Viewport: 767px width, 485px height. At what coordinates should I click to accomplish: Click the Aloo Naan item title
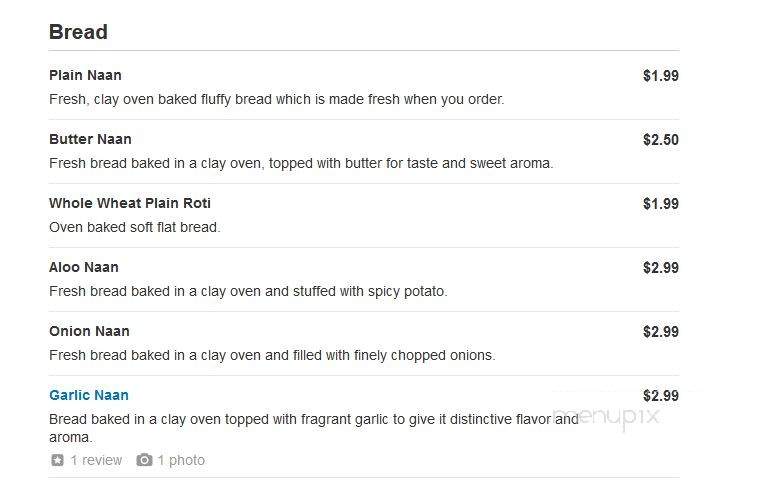click(84, 267)
